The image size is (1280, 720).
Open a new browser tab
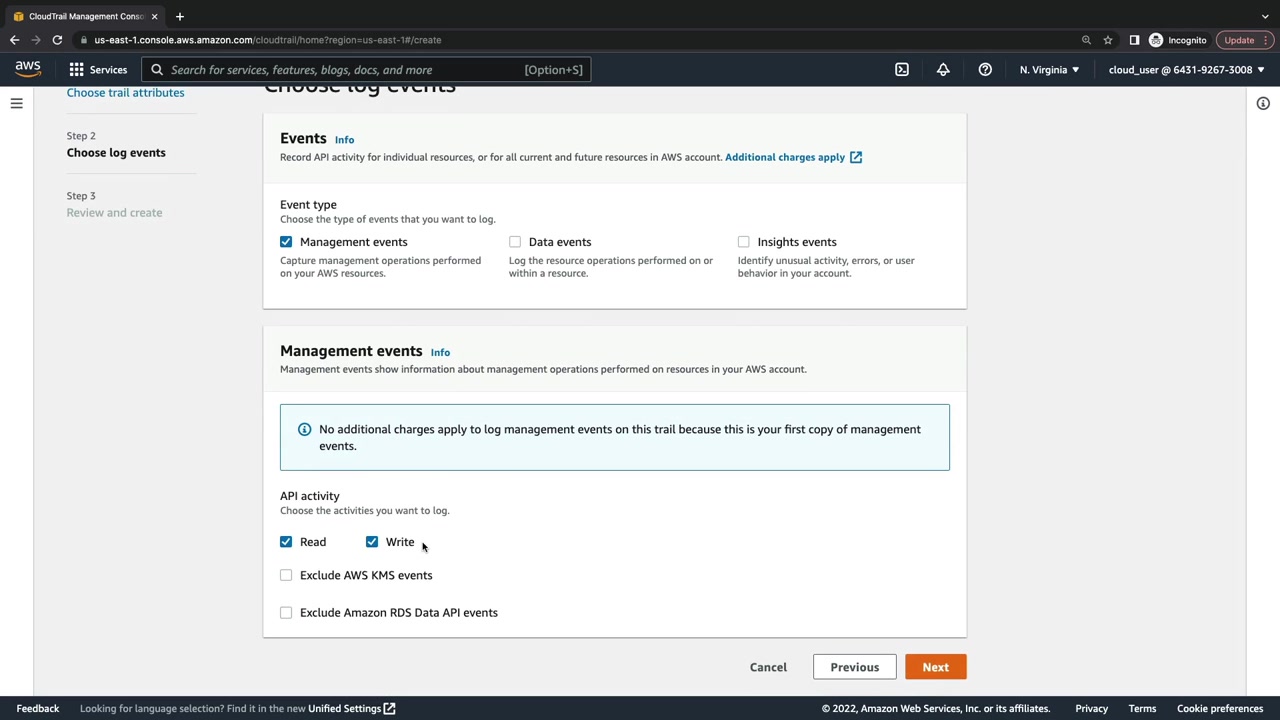tap(179, 16)
